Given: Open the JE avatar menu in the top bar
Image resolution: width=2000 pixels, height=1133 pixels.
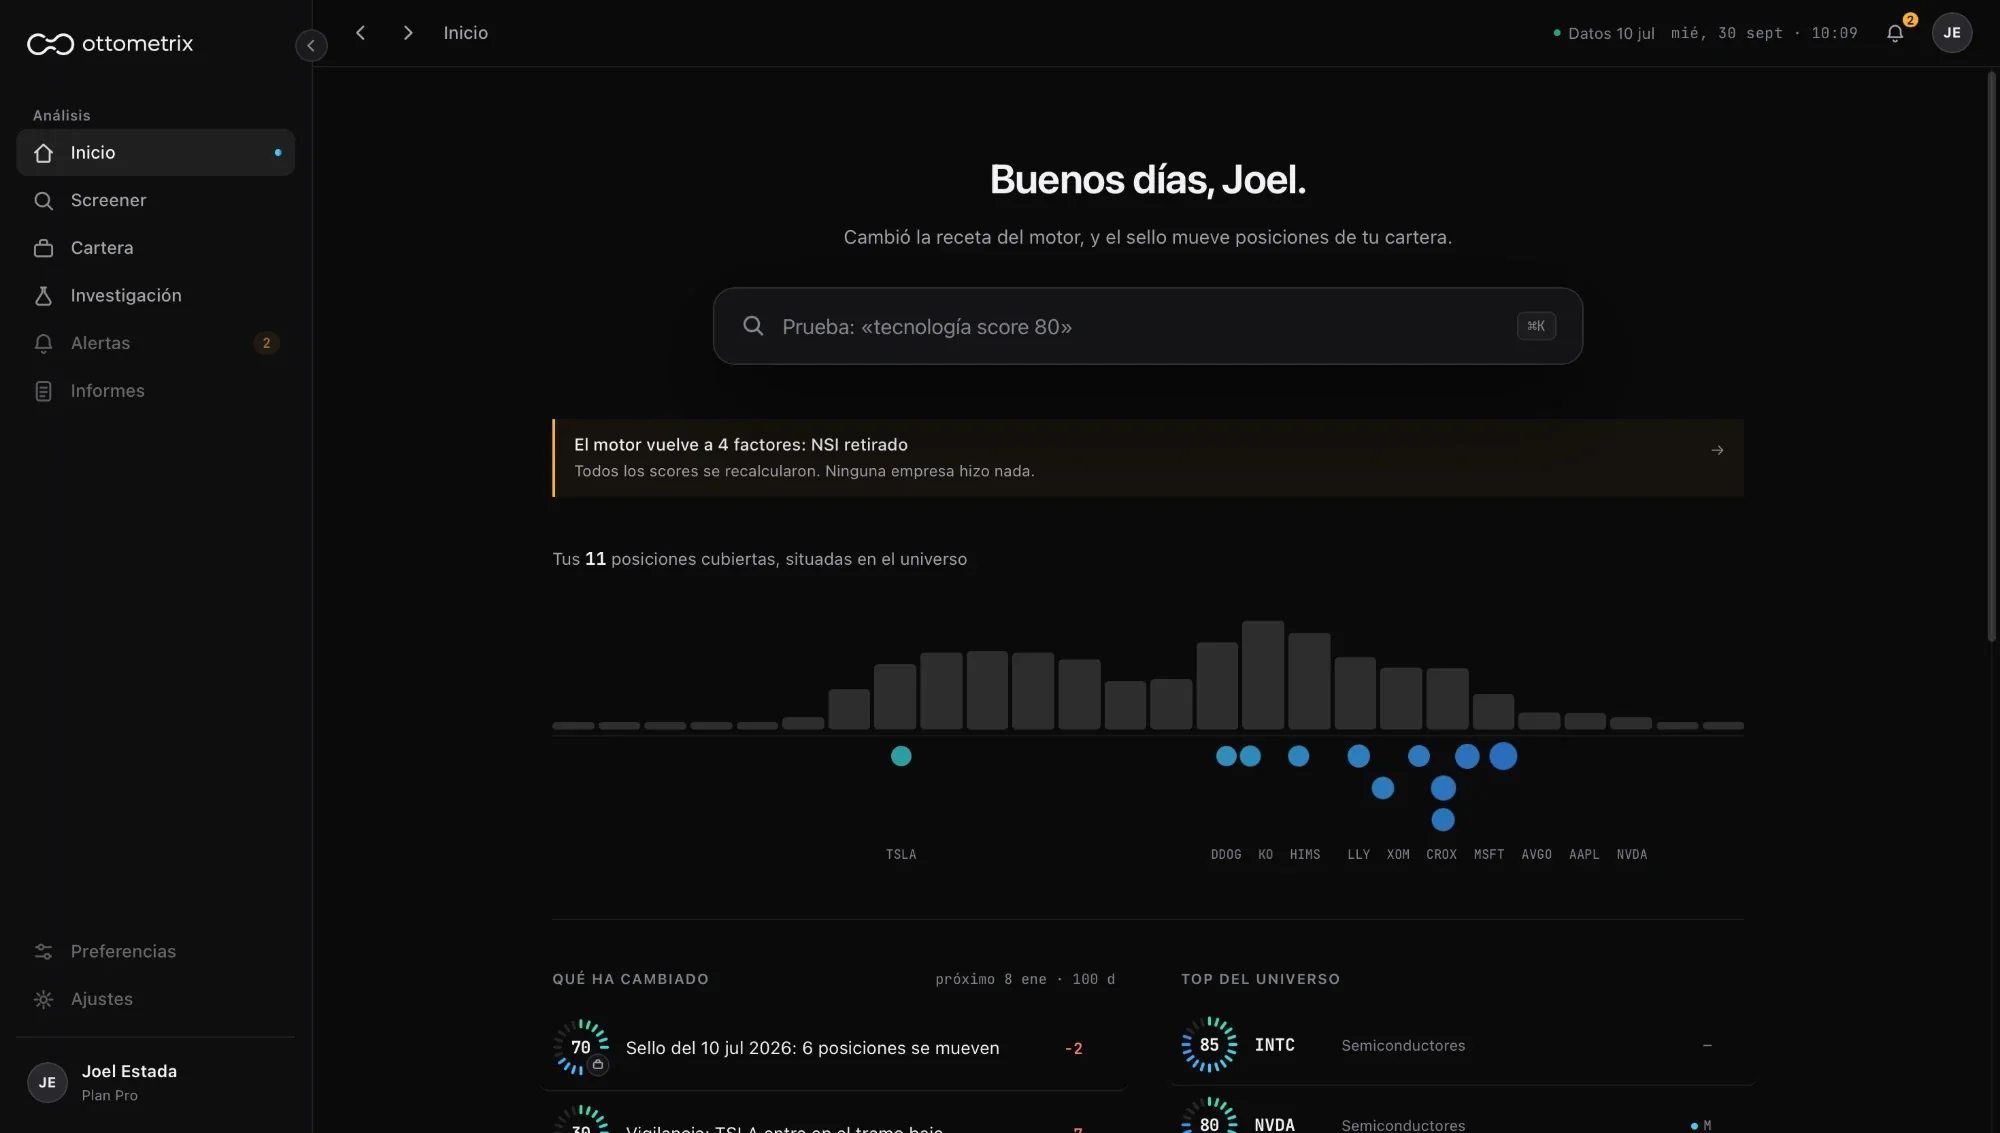Looking at the screenshot, I should pyautogui.click(x=1951, y=33).
